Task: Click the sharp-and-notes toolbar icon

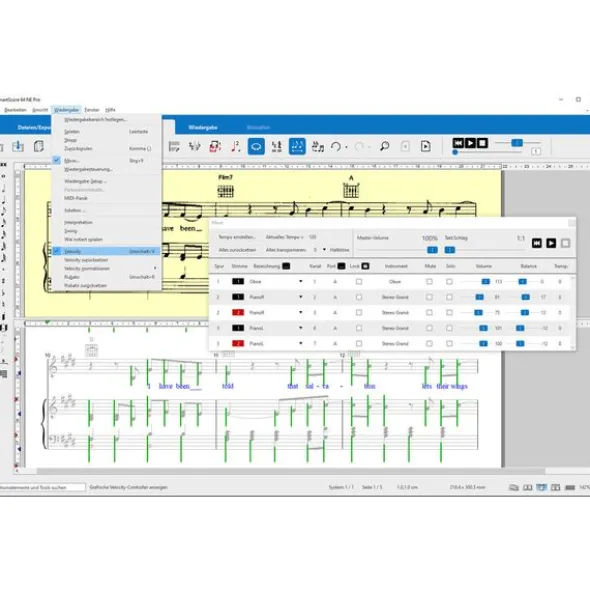Action: (x=318, y=146)
